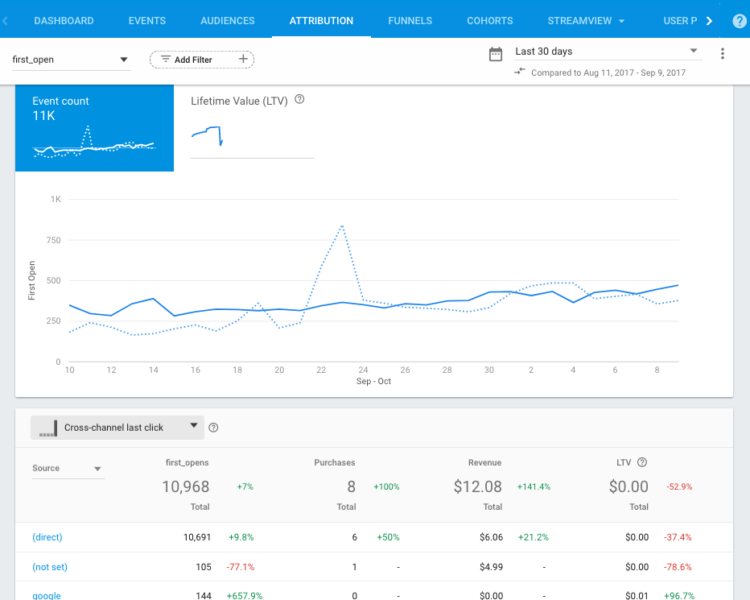This screenshot has height=600, width=750.
Task: Open the Cross-channel last click model dropdown
Action: [x=117, y=427]
